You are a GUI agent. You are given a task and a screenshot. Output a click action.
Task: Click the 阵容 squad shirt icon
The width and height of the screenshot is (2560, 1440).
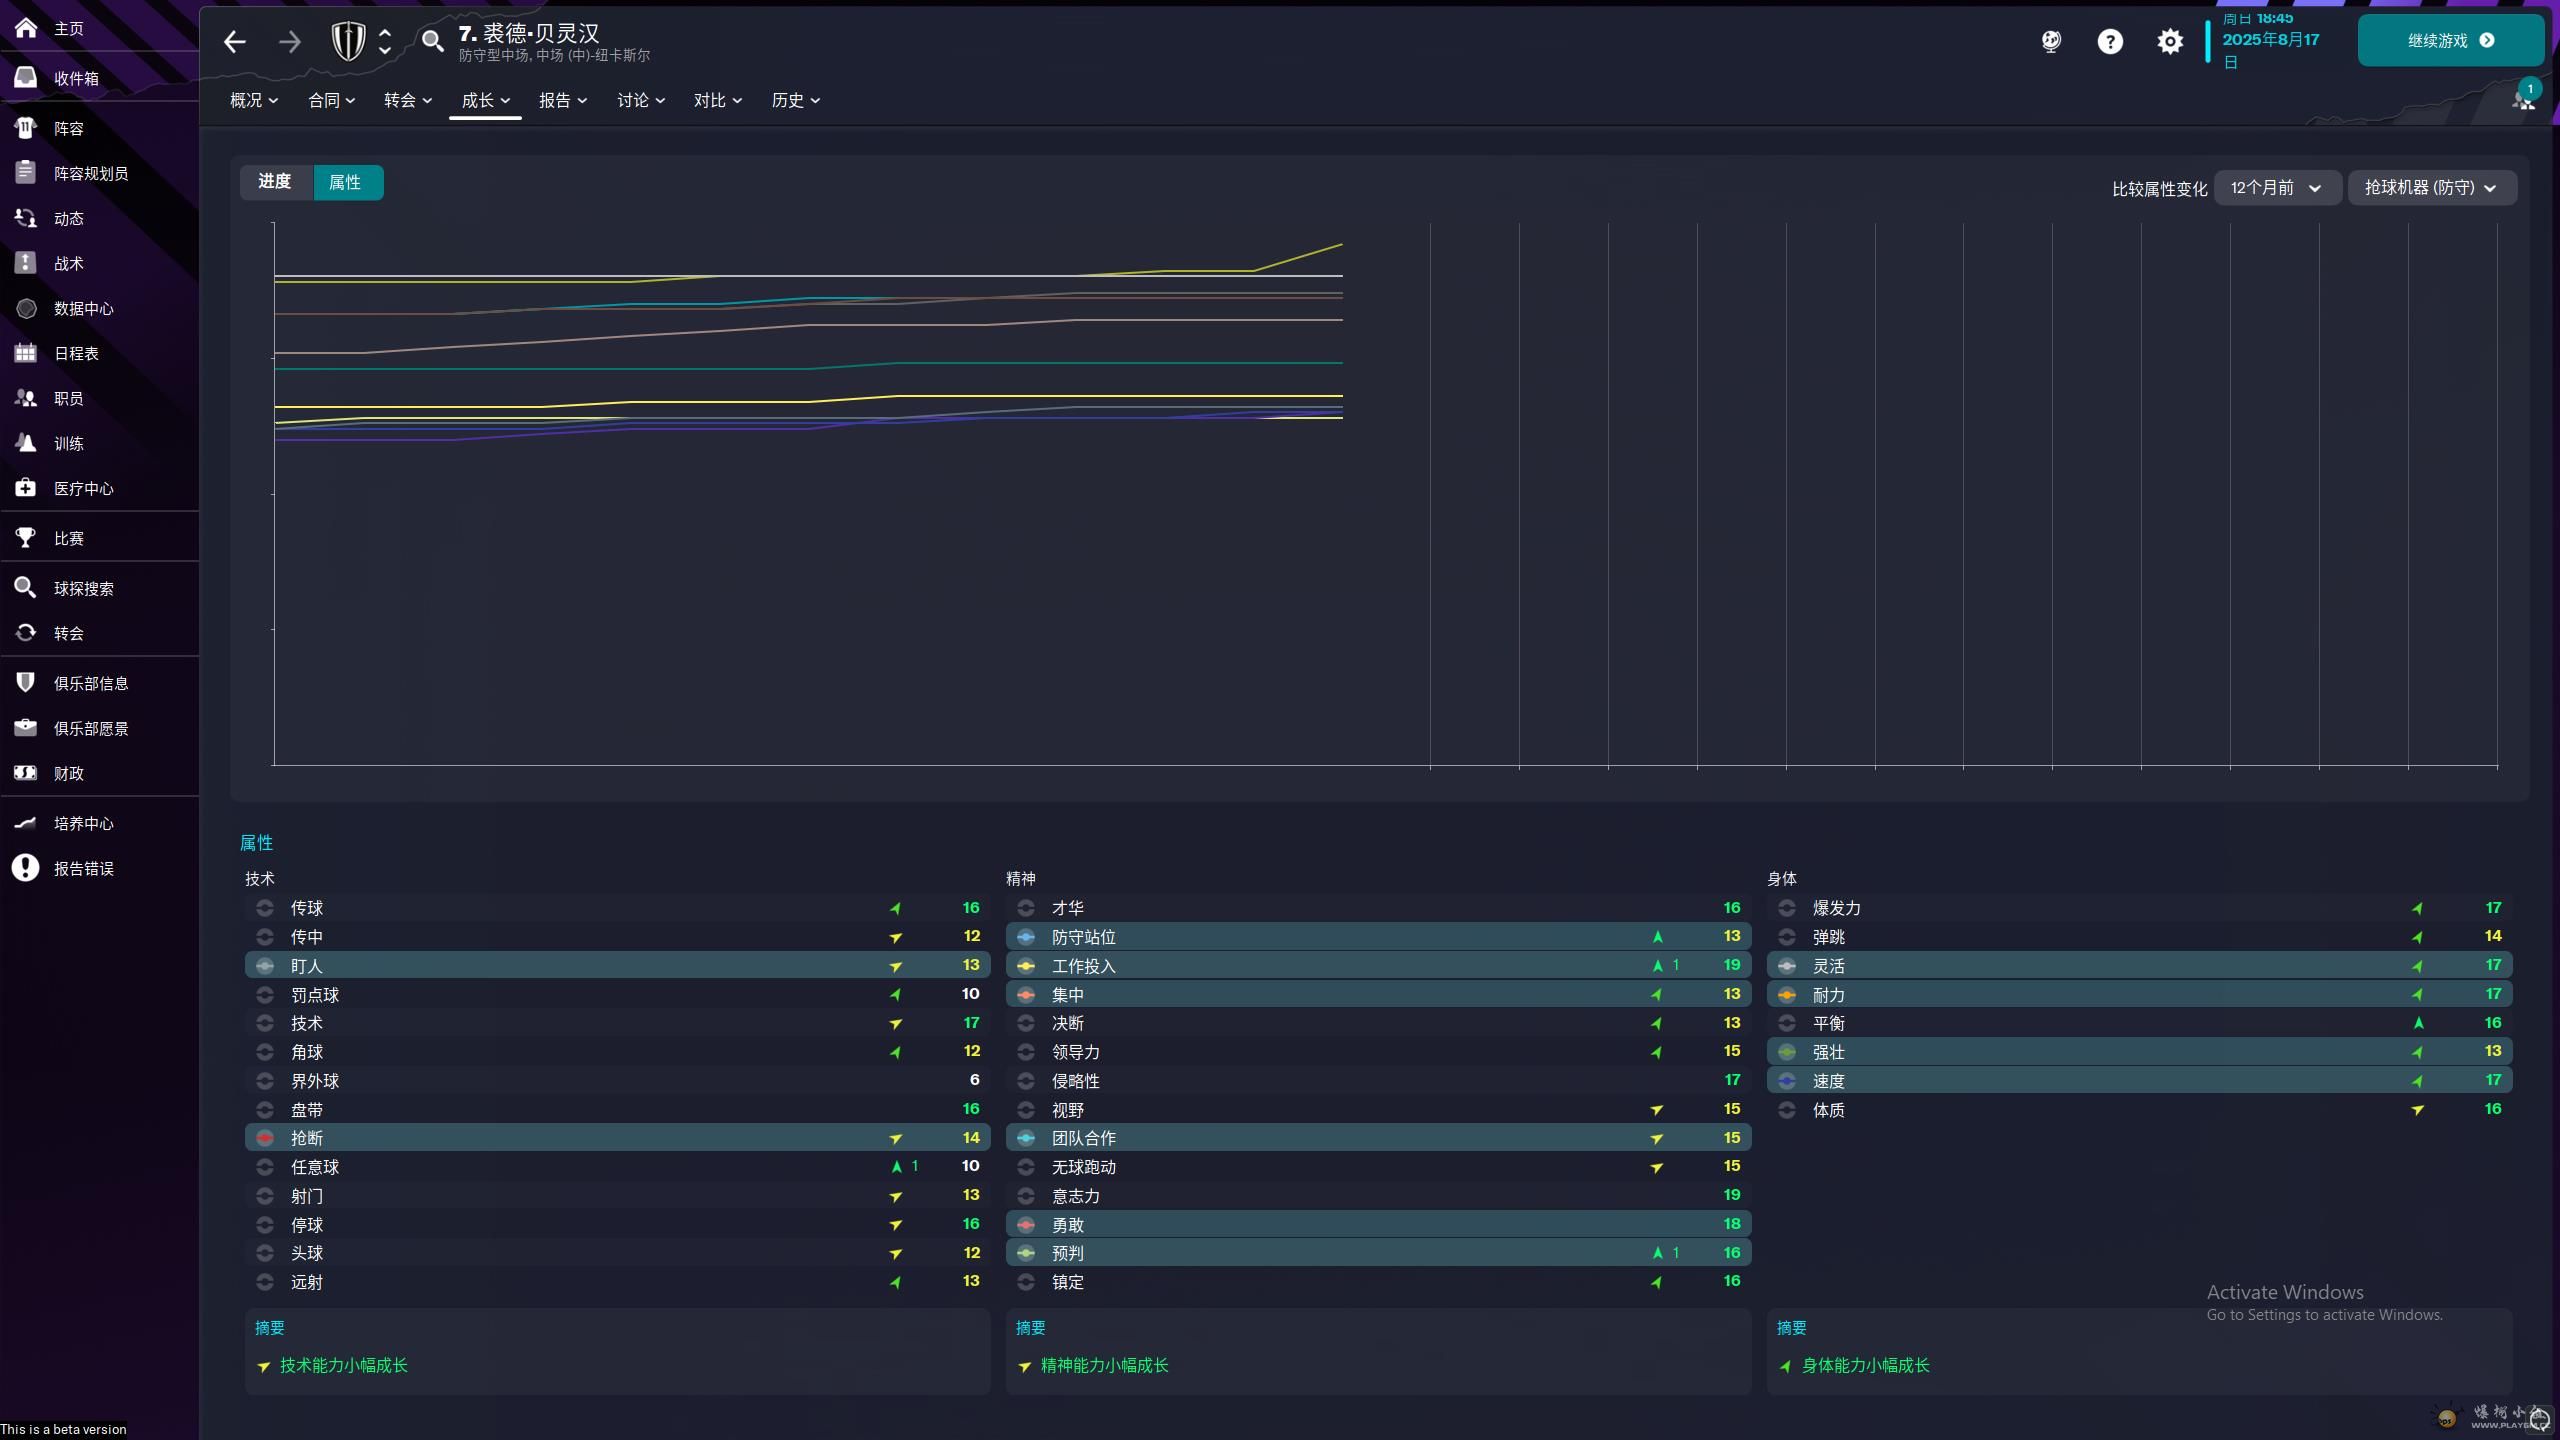[26, 128]
